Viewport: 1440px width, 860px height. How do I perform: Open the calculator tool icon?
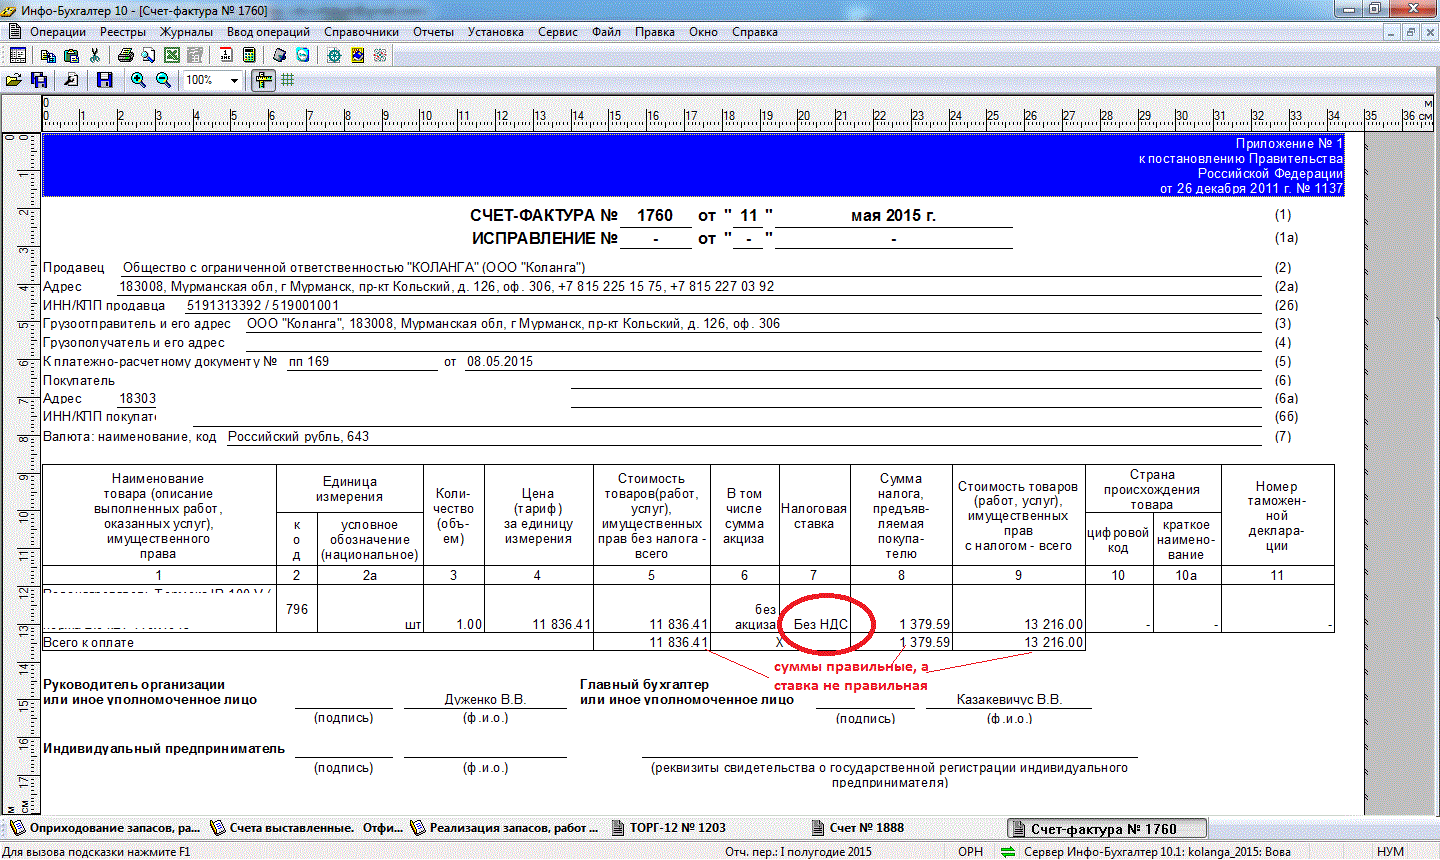[x=250, y=56]
